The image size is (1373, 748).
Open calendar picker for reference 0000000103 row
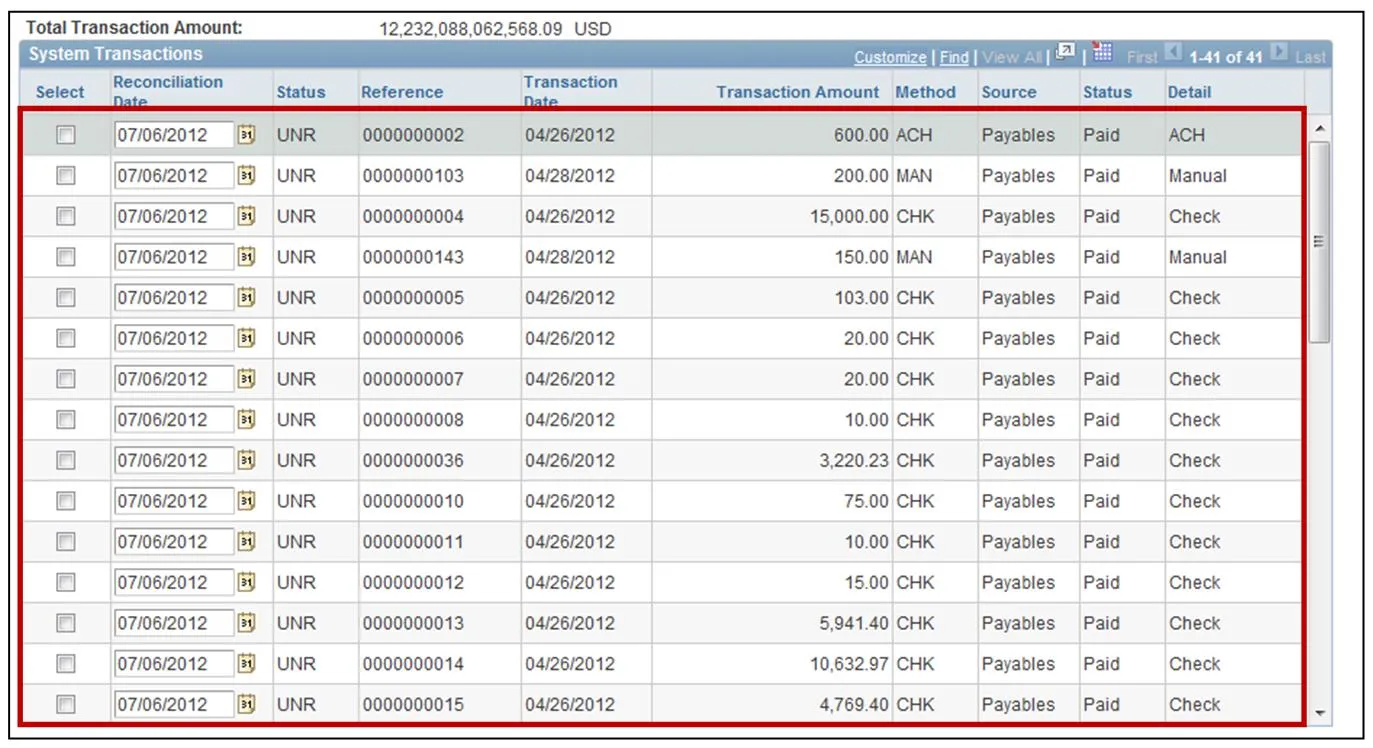(x=246, y=176)
